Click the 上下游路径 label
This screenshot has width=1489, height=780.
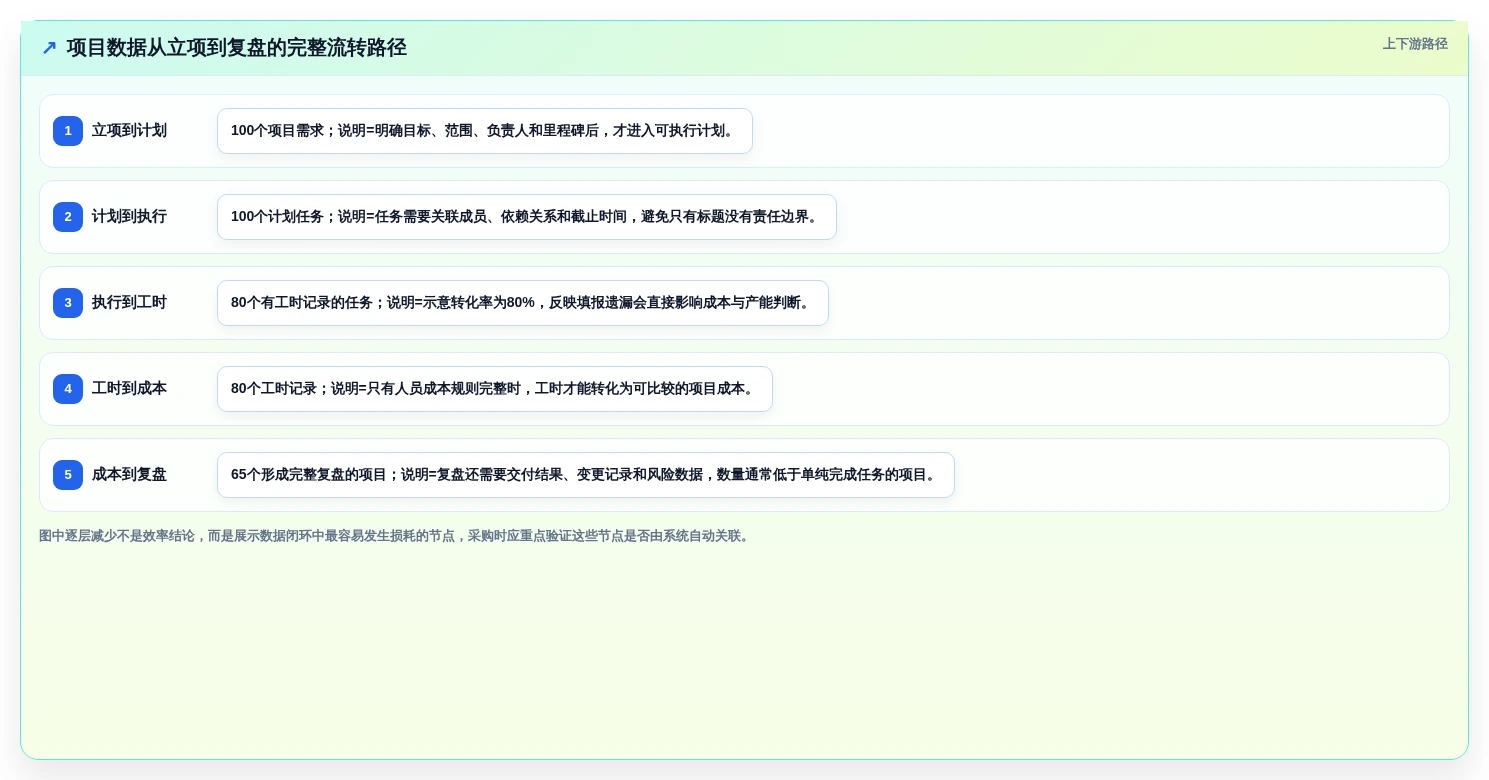[x=1415, y=44]
